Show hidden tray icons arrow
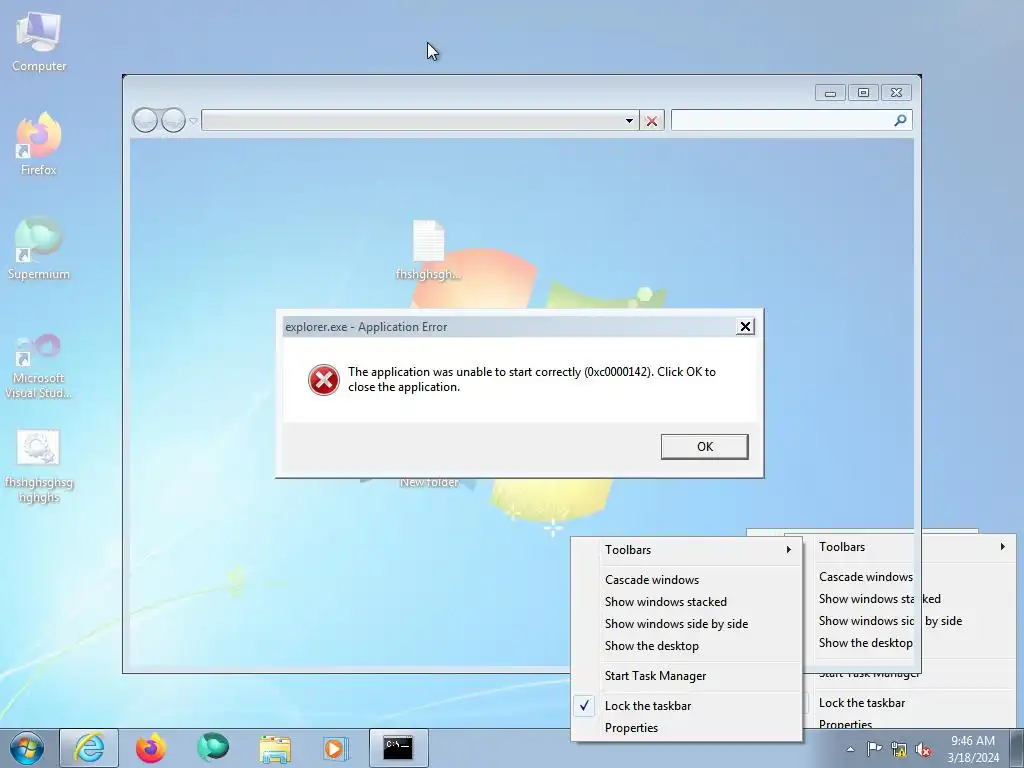Image resolution: width=1024 pixels, height=768 pixels. click(850, 749)
